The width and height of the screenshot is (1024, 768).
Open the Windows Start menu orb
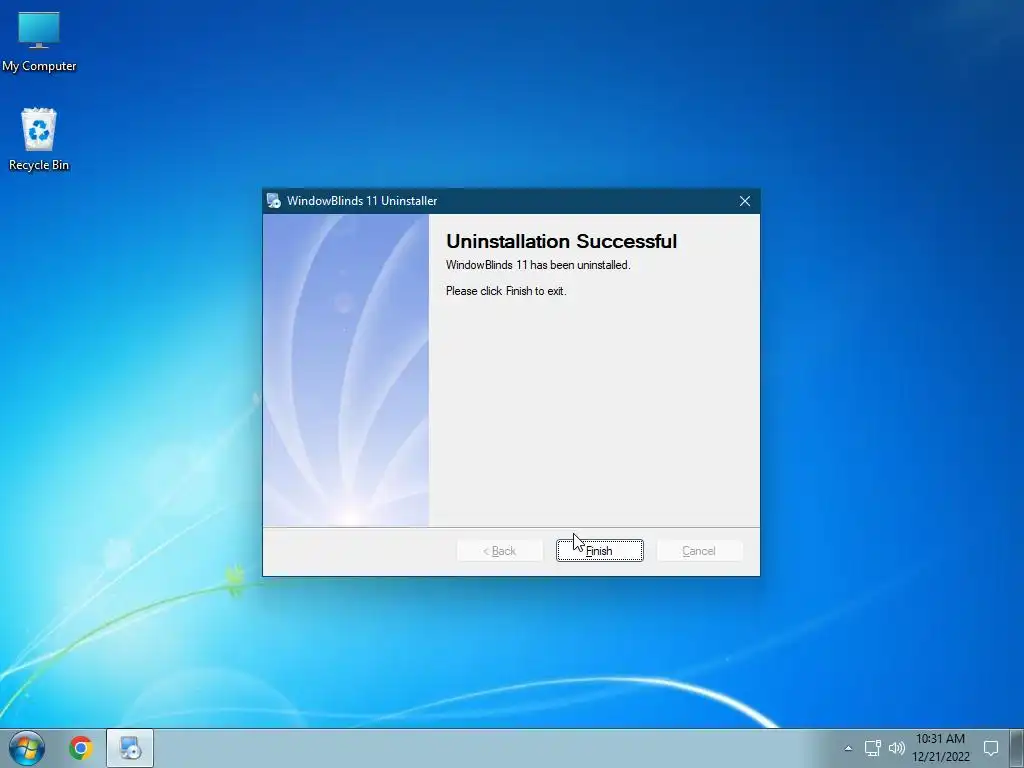(27, 748)
